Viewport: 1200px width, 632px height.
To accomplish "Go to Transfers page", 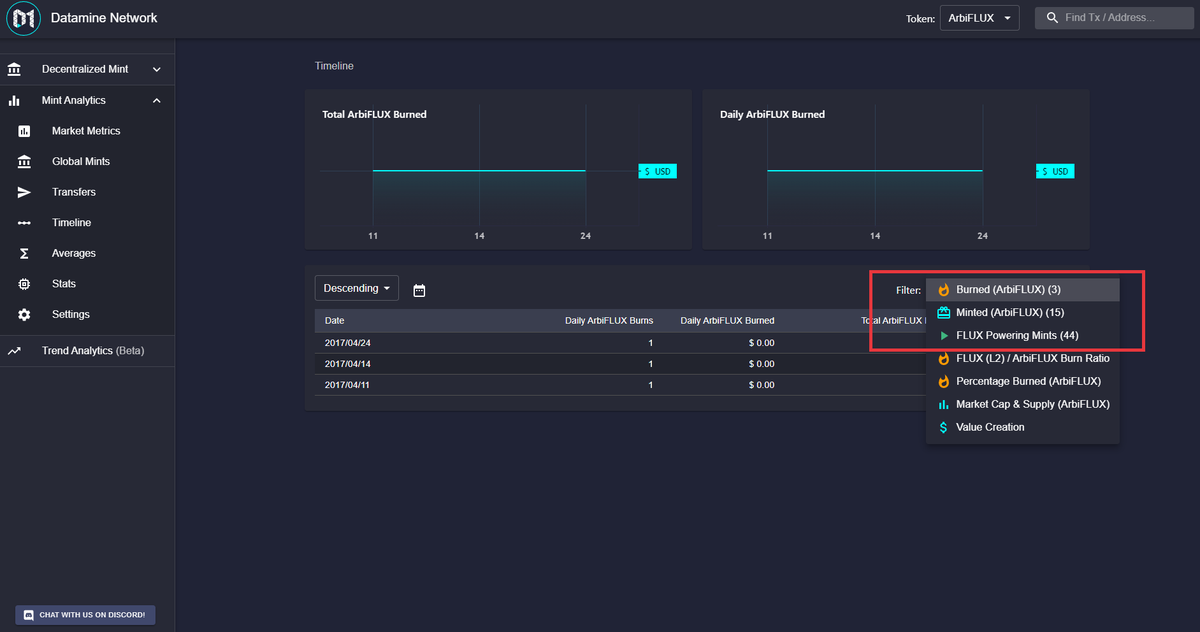I will 87,192.
